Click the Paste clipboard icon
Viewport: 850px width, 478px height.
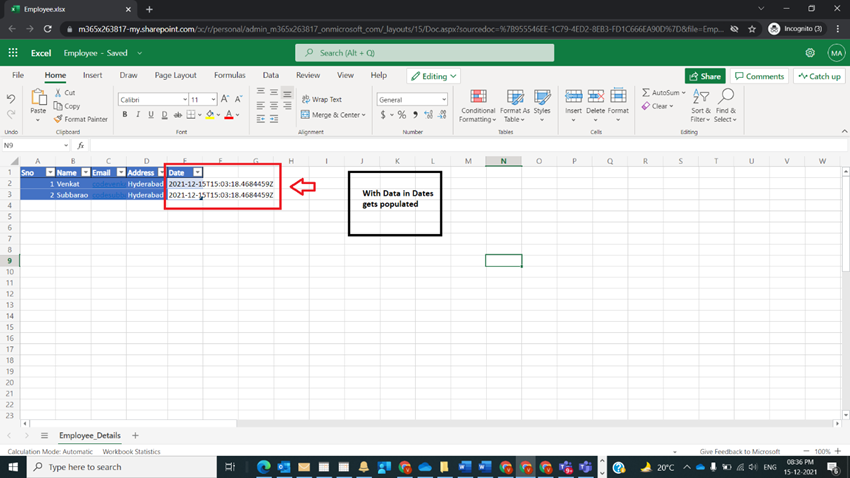click(38, 98)
